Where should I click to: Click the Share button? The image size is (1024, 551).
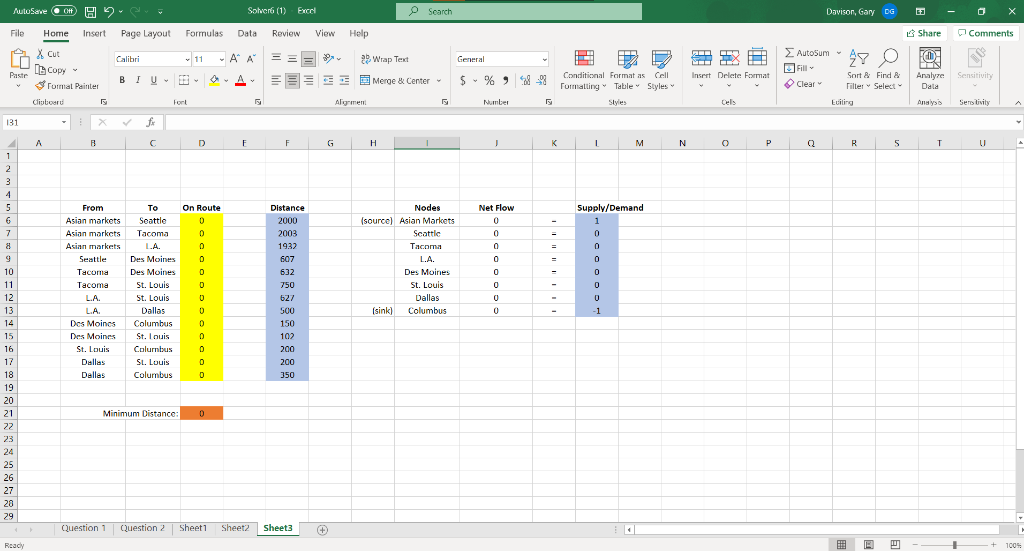(924, 33)
